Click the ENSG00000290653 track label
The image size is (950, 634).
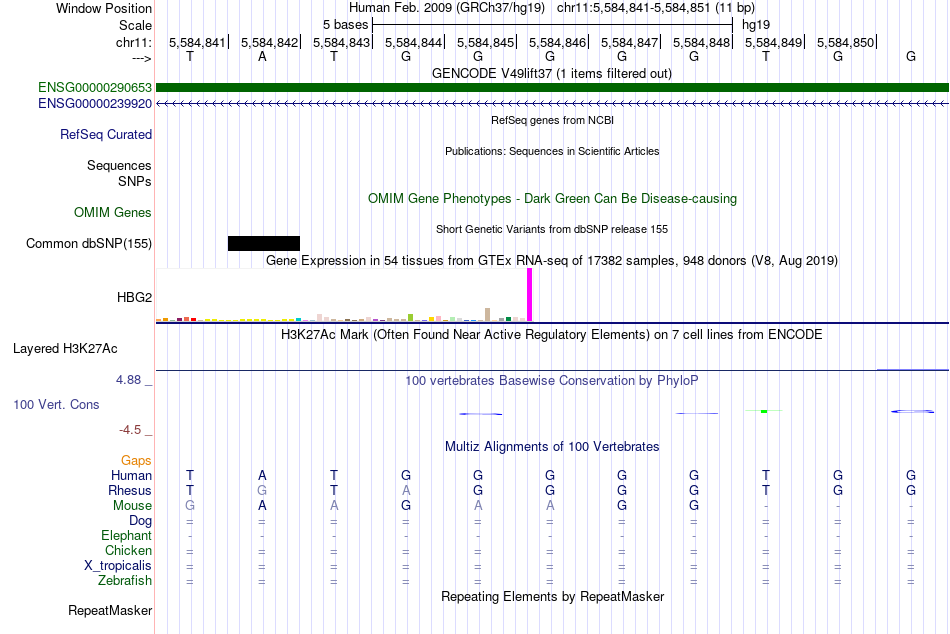pyautogui.click(x=95, y=88)
